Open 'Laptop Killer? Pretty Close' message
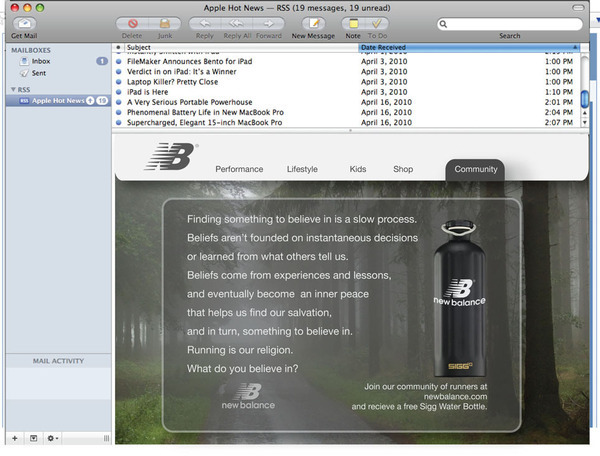The image size is (600, 456). [x=347, y=82]
